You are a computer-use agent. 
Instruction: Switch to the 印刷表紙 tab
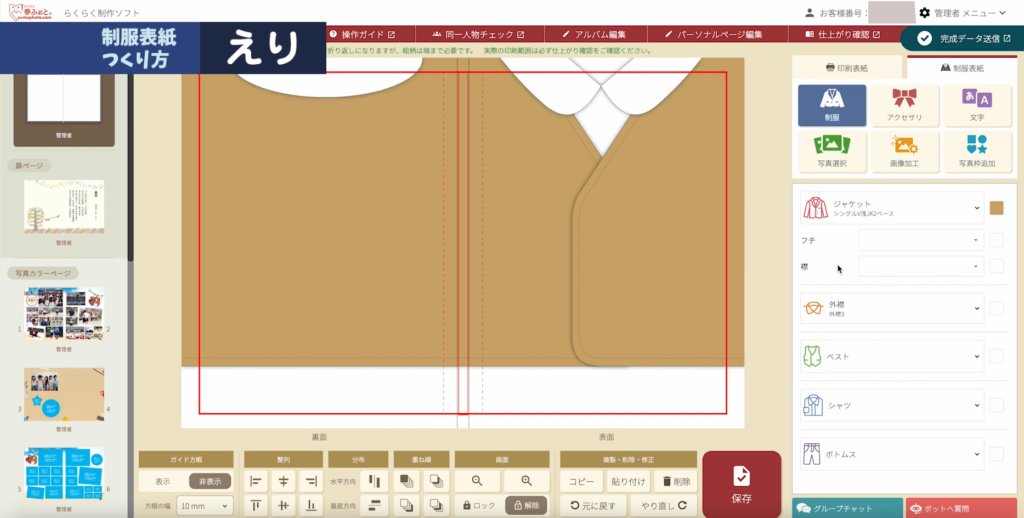coord(849,68)
